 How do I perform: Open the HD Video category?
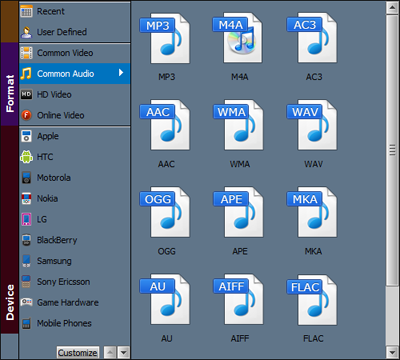tap(75, 95)
